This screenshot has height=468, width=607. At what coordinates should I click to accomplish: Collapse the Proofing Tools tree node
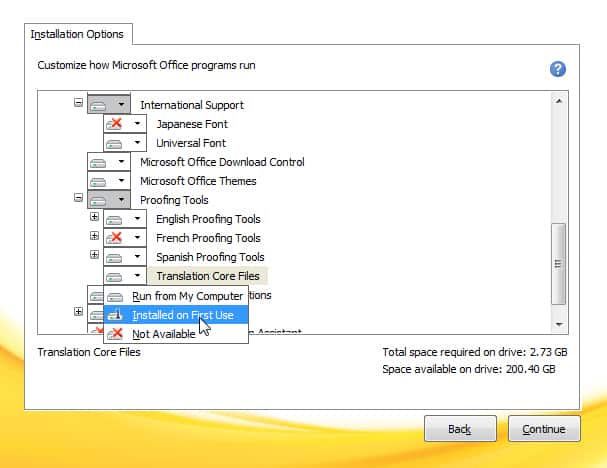78,198
